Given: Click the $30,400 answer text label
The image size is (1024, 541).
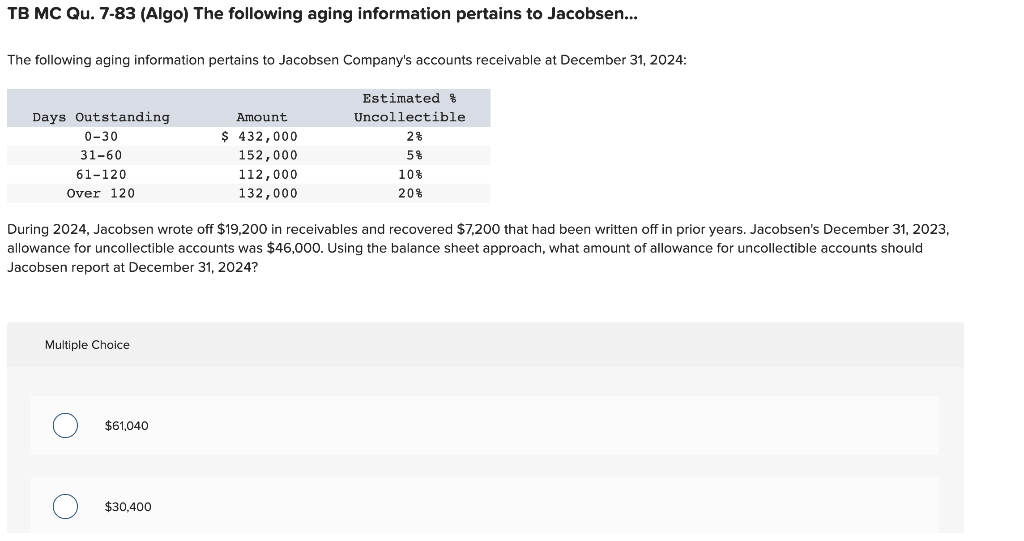Looking at the screenshot, I should [x=128, y=507].
